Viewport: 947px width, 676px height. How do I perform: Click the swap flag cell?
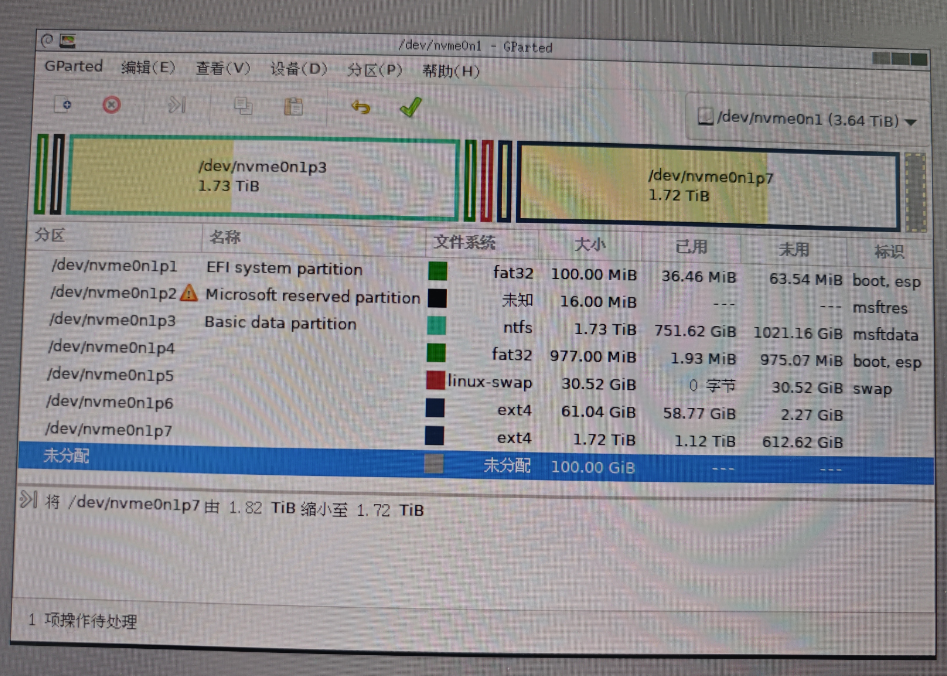click(872, 388)
